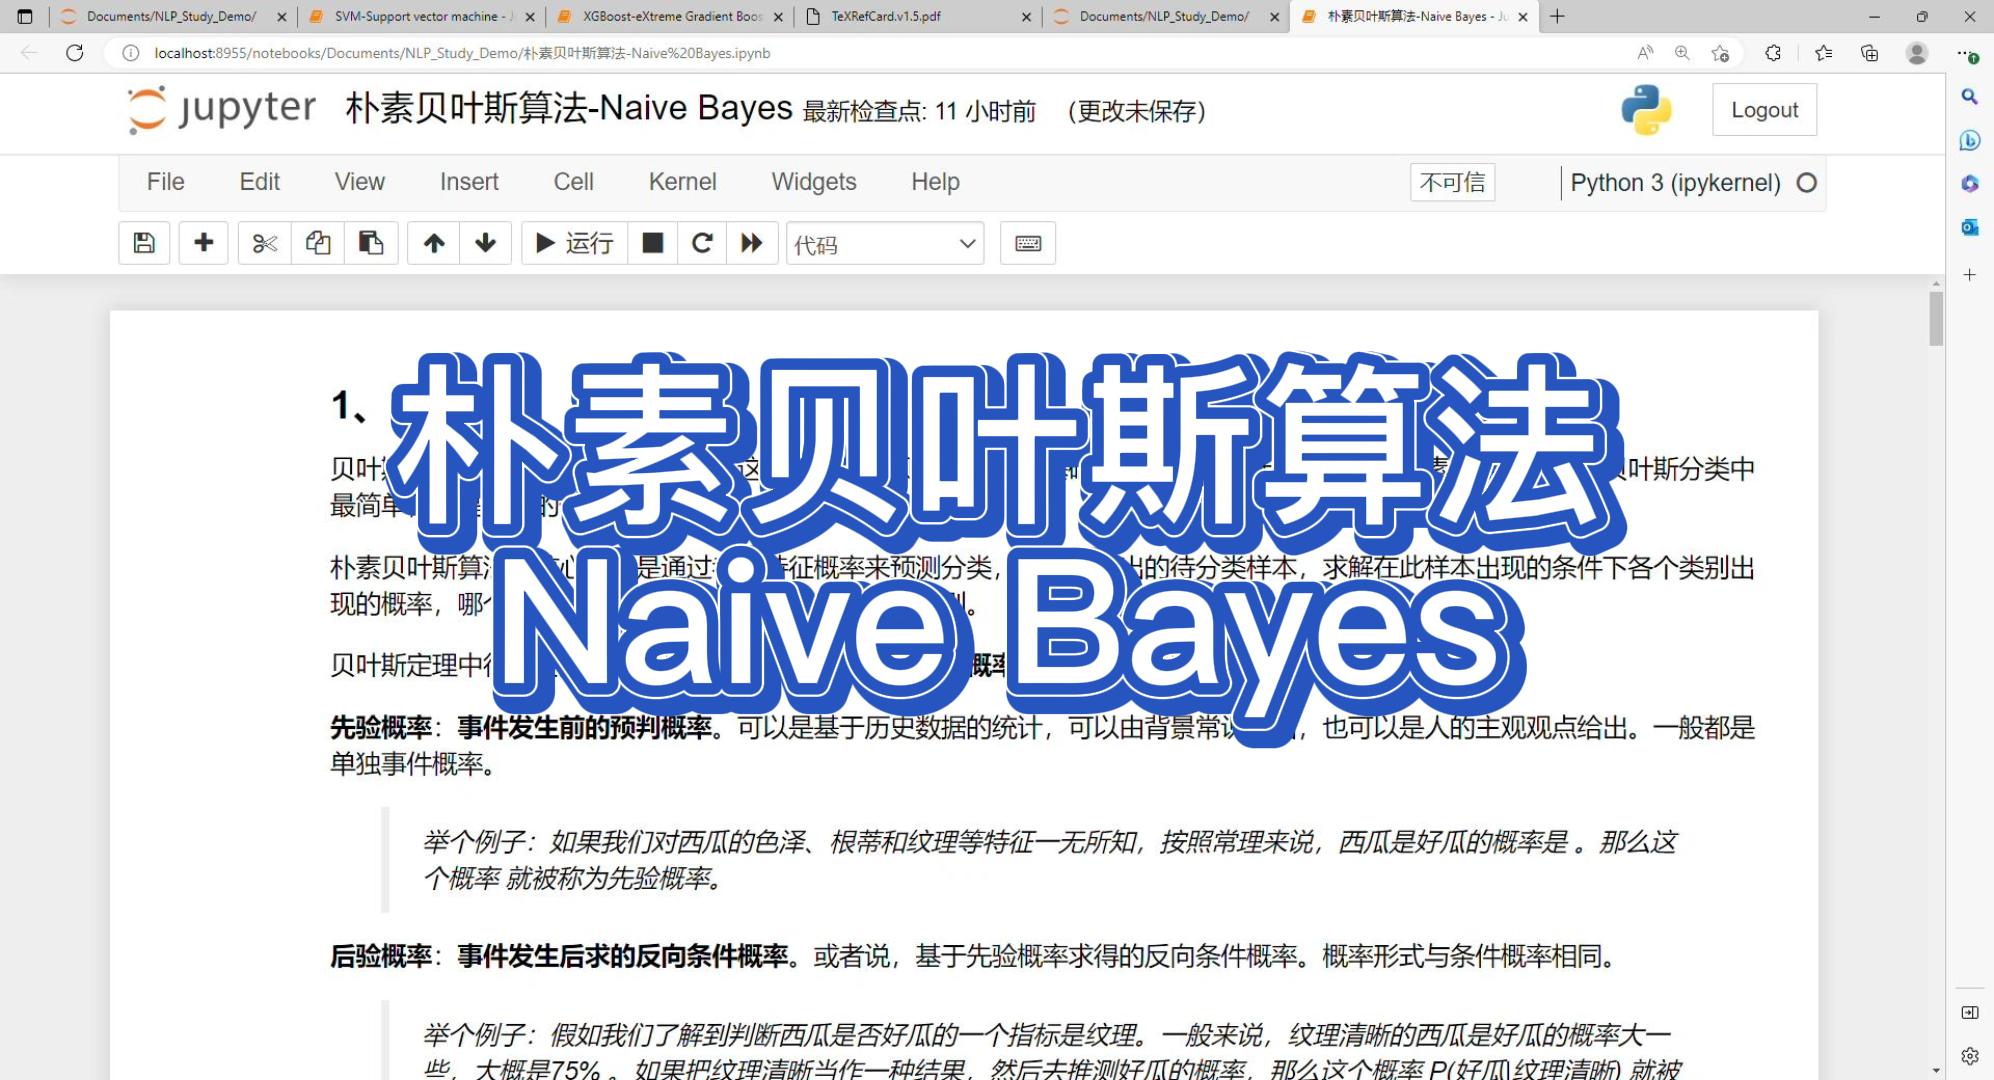1994x1080 pixels.
Task: Cut selected cells with the scissors icon
Action: [265, 243]
